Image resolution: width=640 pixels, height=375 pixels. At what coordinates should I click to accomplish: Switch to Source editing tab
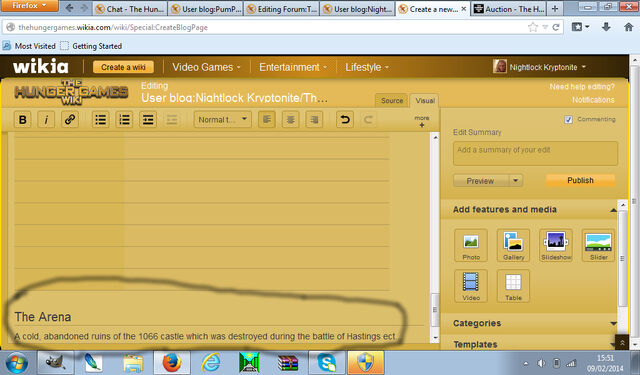392,100
